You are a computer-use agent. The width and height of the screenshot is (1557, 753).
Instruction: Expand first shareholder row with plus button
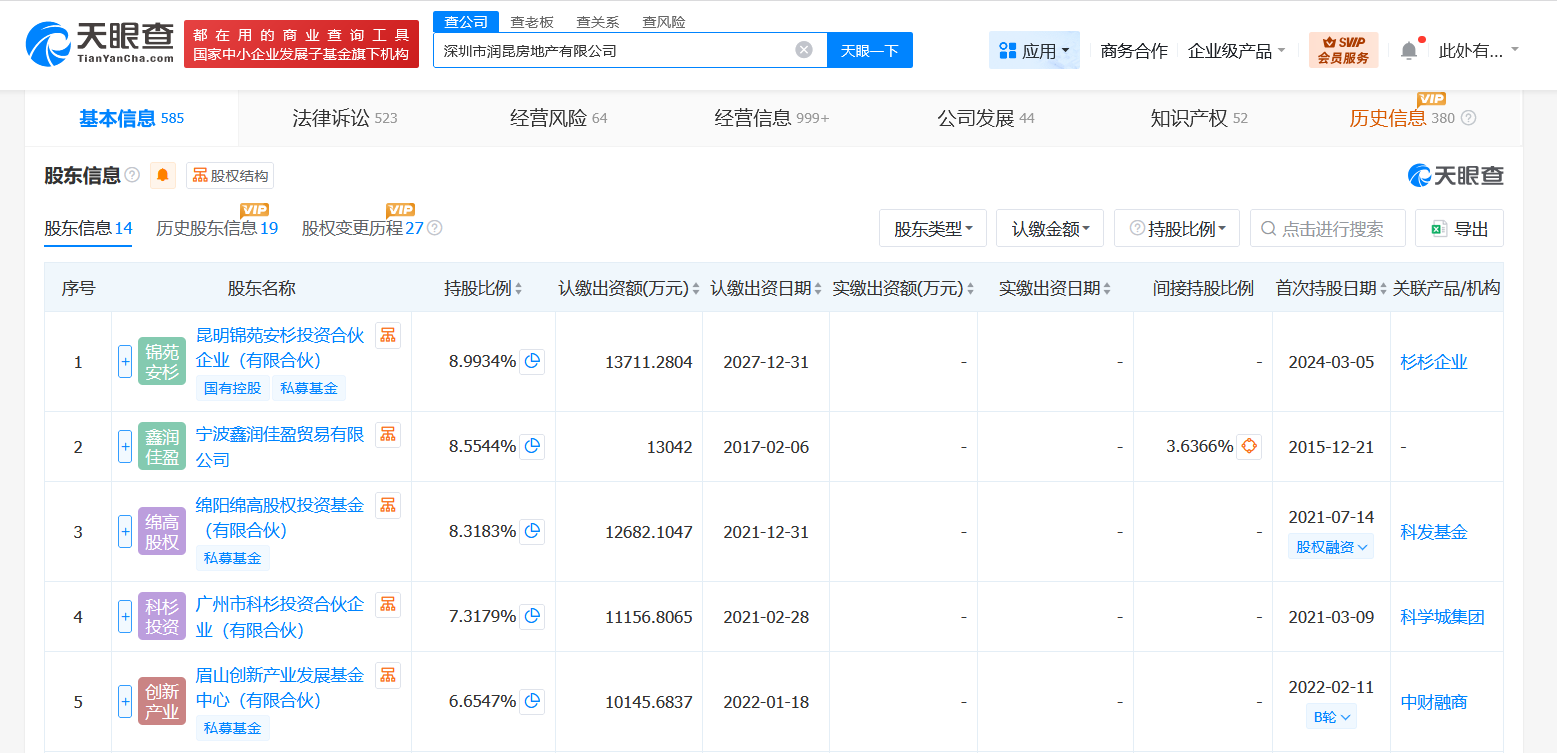click(124, 361)
